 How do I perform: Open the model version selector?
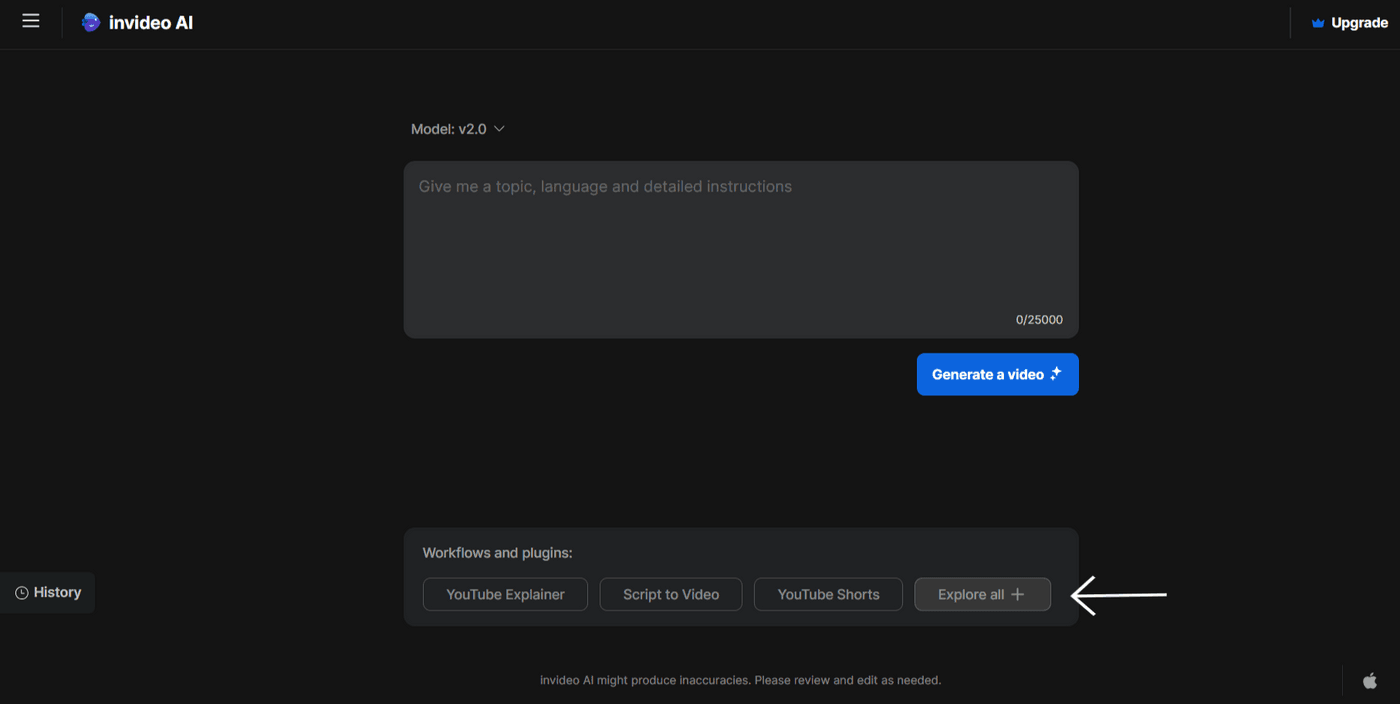[459, 128]
